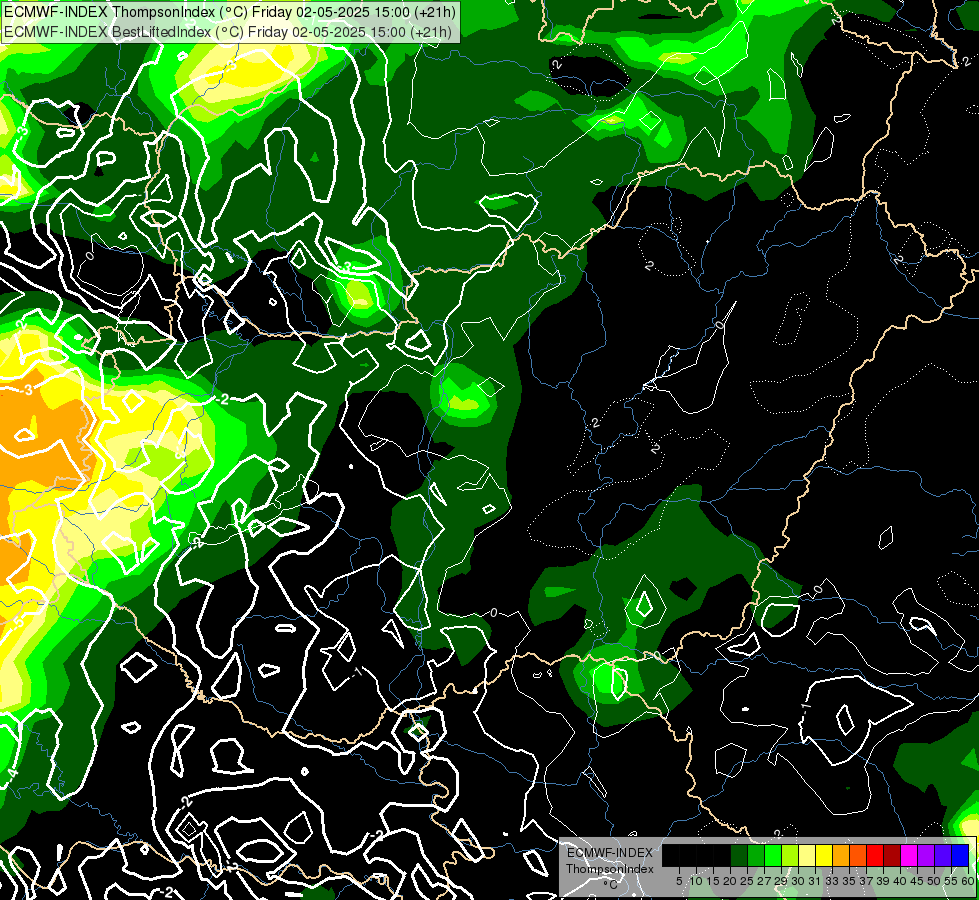The image size is (979, 900).
Task: Click the orange-red 35–37 legend swatch
Action: coord(858,855)
